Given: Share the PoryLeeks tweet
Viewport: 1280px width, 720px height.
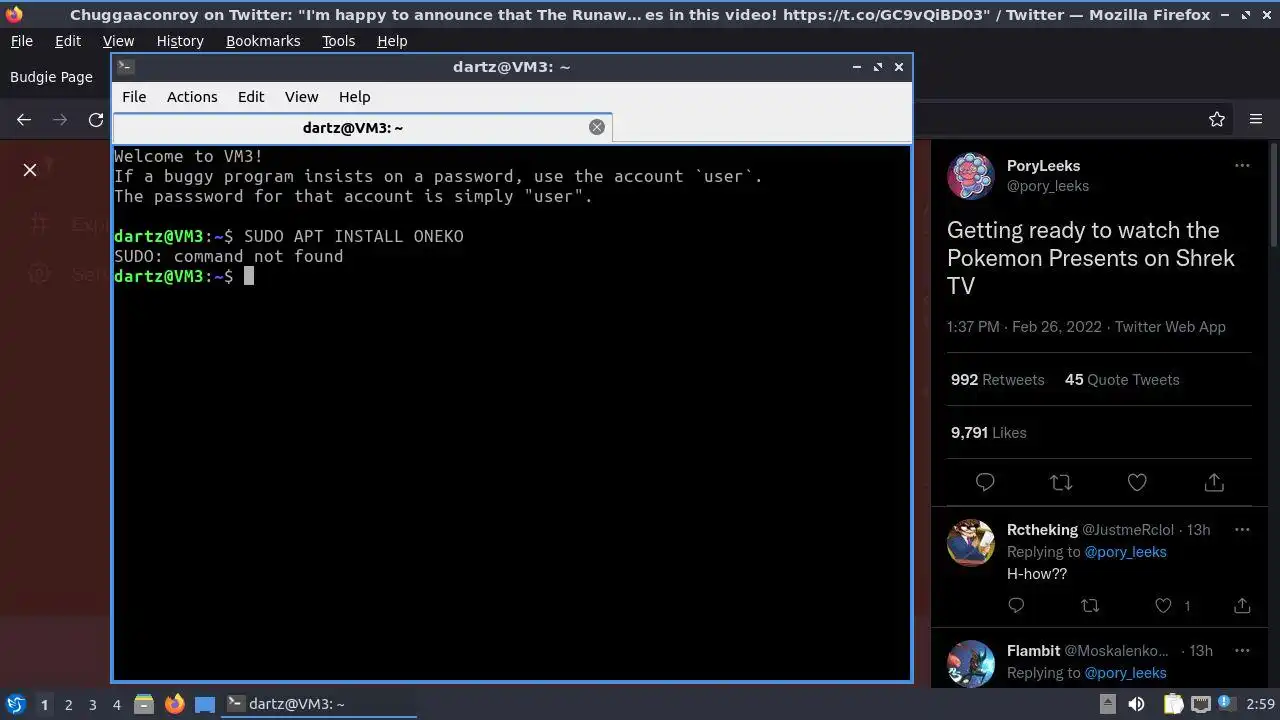Looking at the screenshot, I should click(1214, 482).
